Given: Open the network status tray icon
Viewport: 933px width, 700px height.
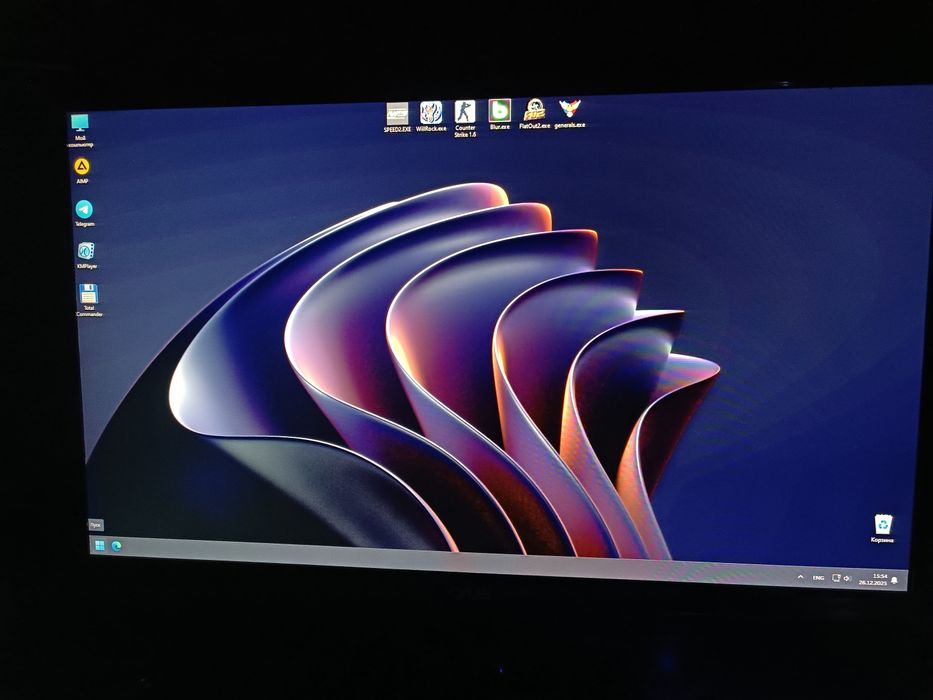Looking at the screenshot, I should click(836, 578).
